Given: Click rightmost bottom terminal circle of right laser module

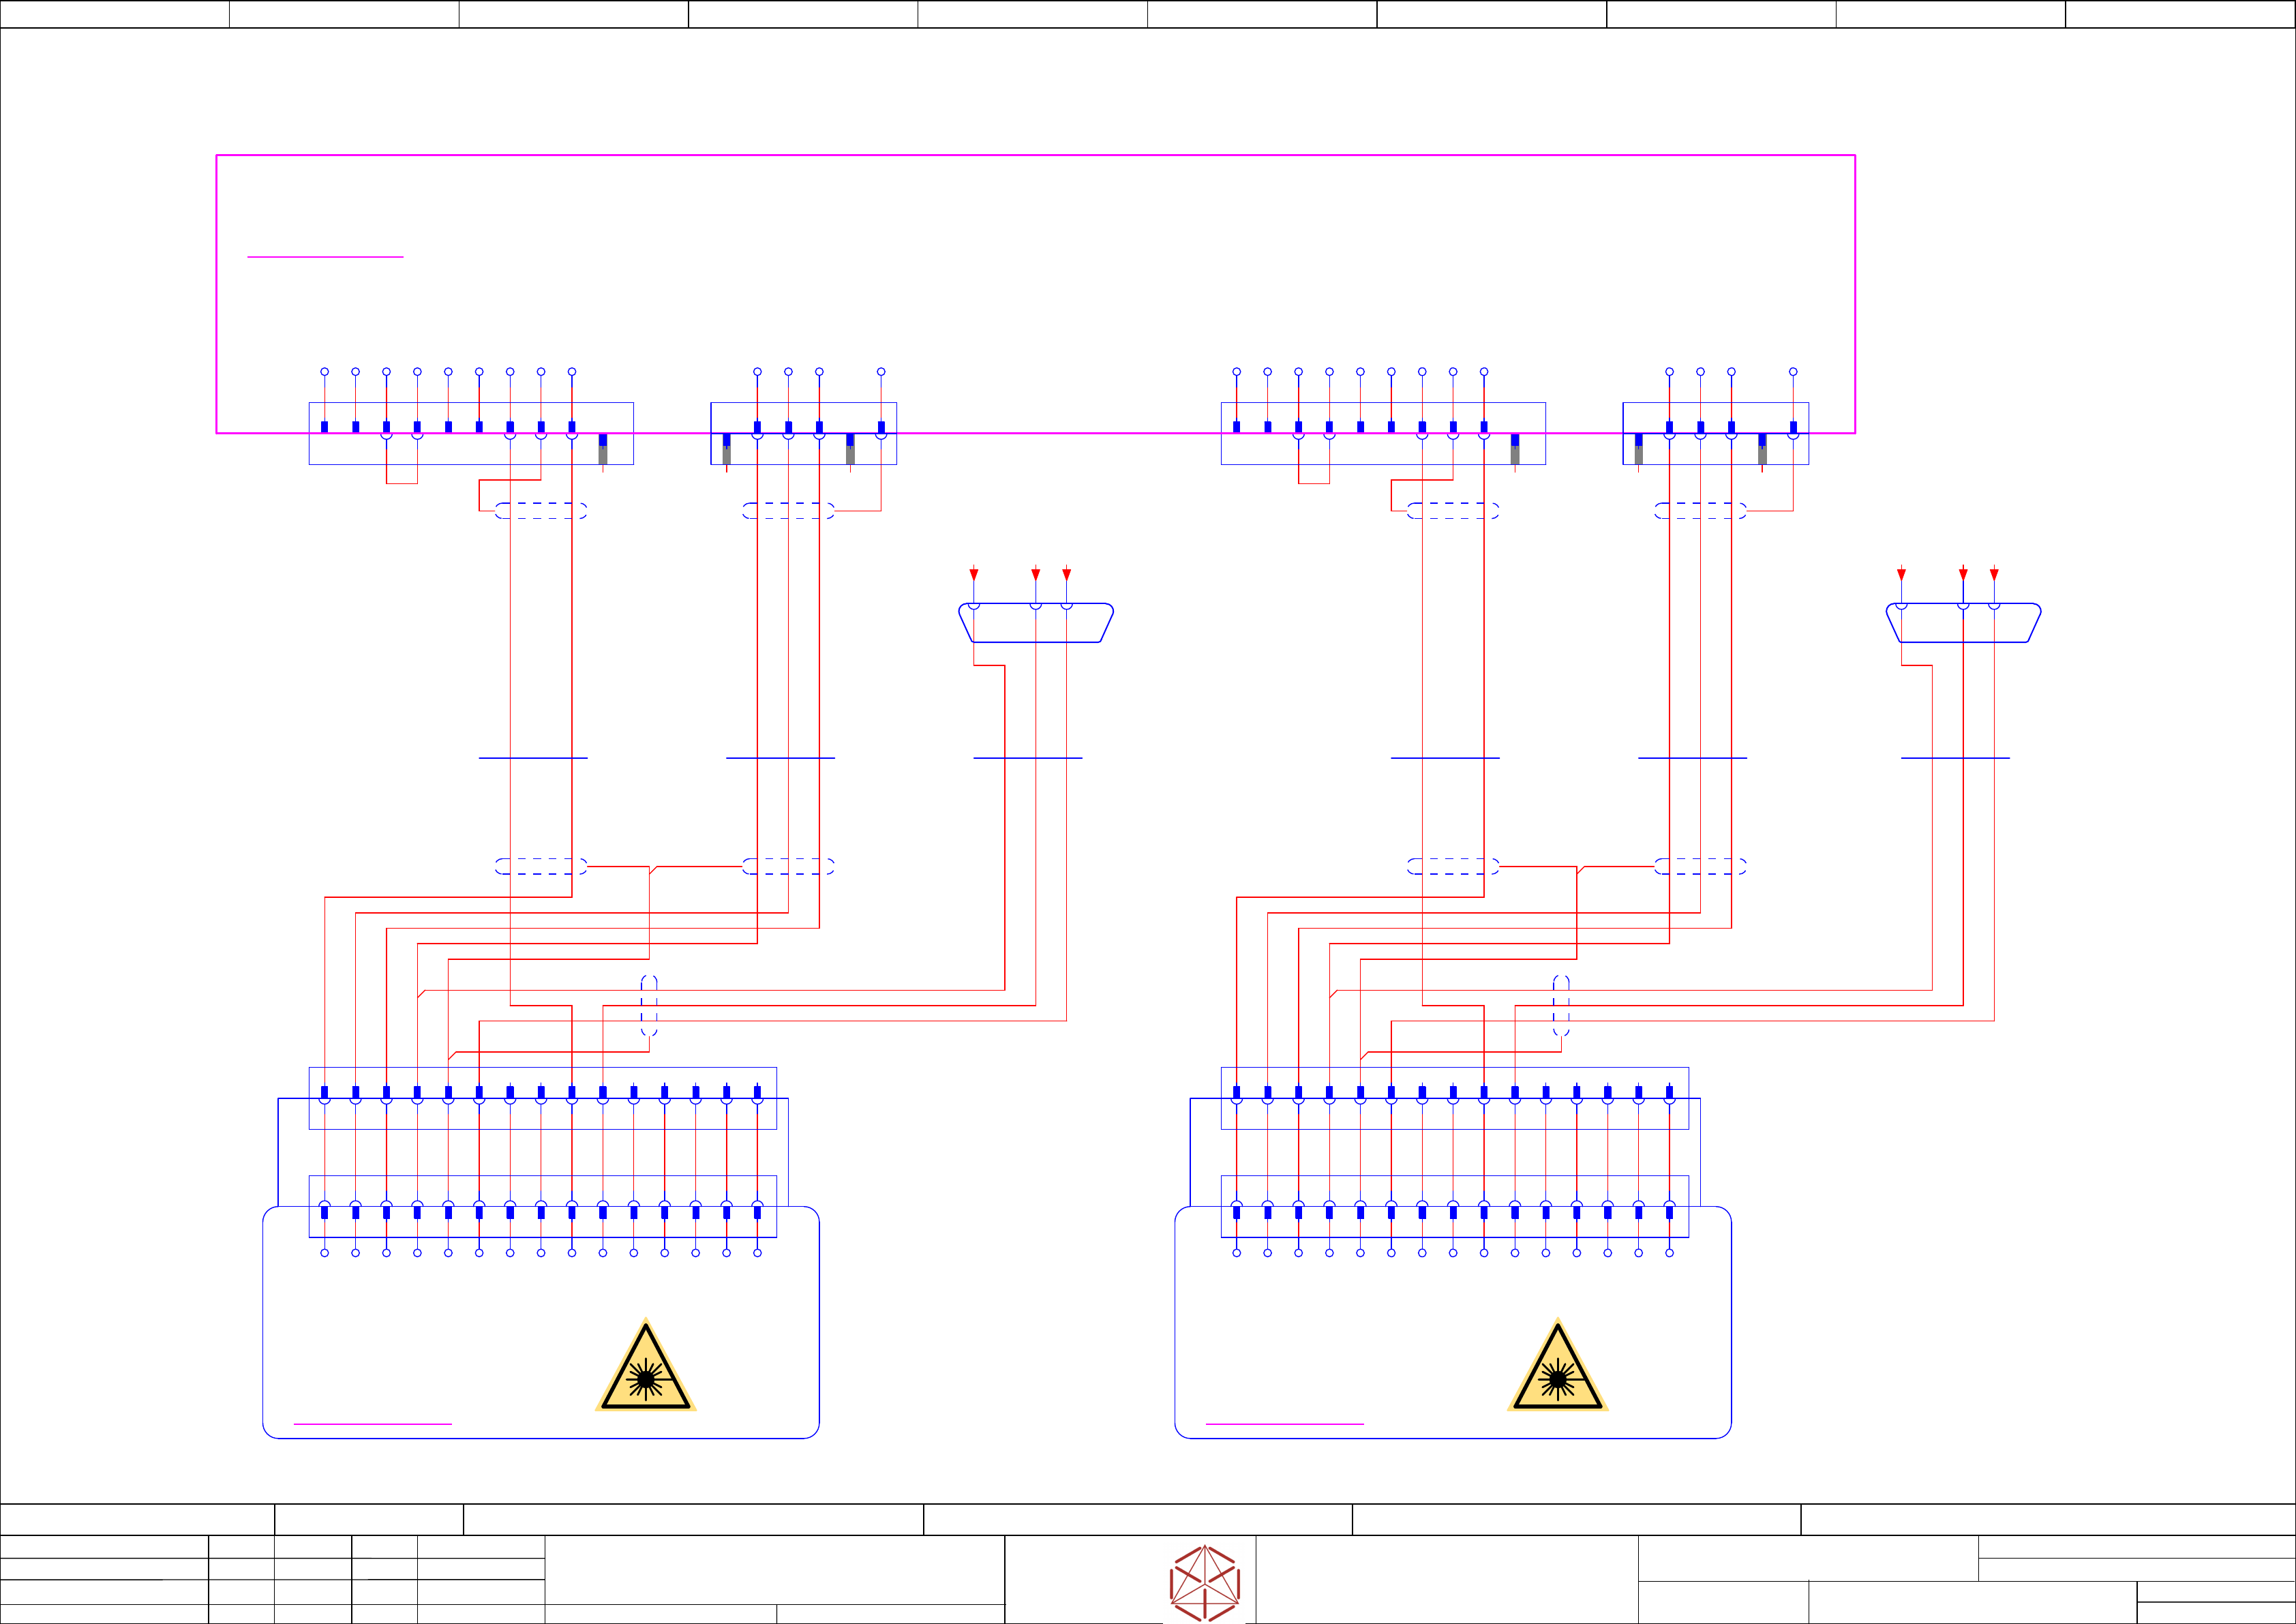Looking at the screenshot, I should (1669, 1253).
